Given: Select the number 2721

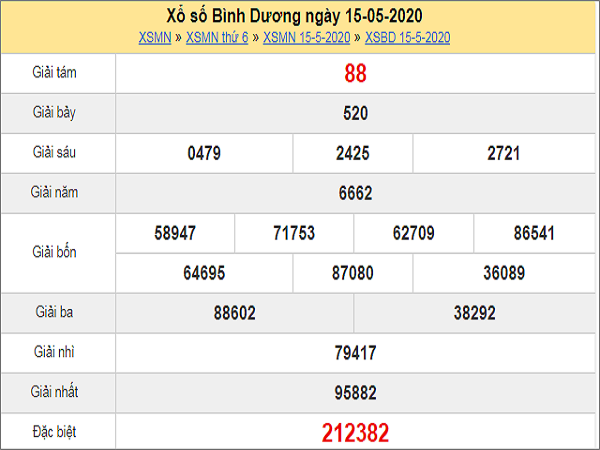Looking at the screenshot, I should click(504, 153).
